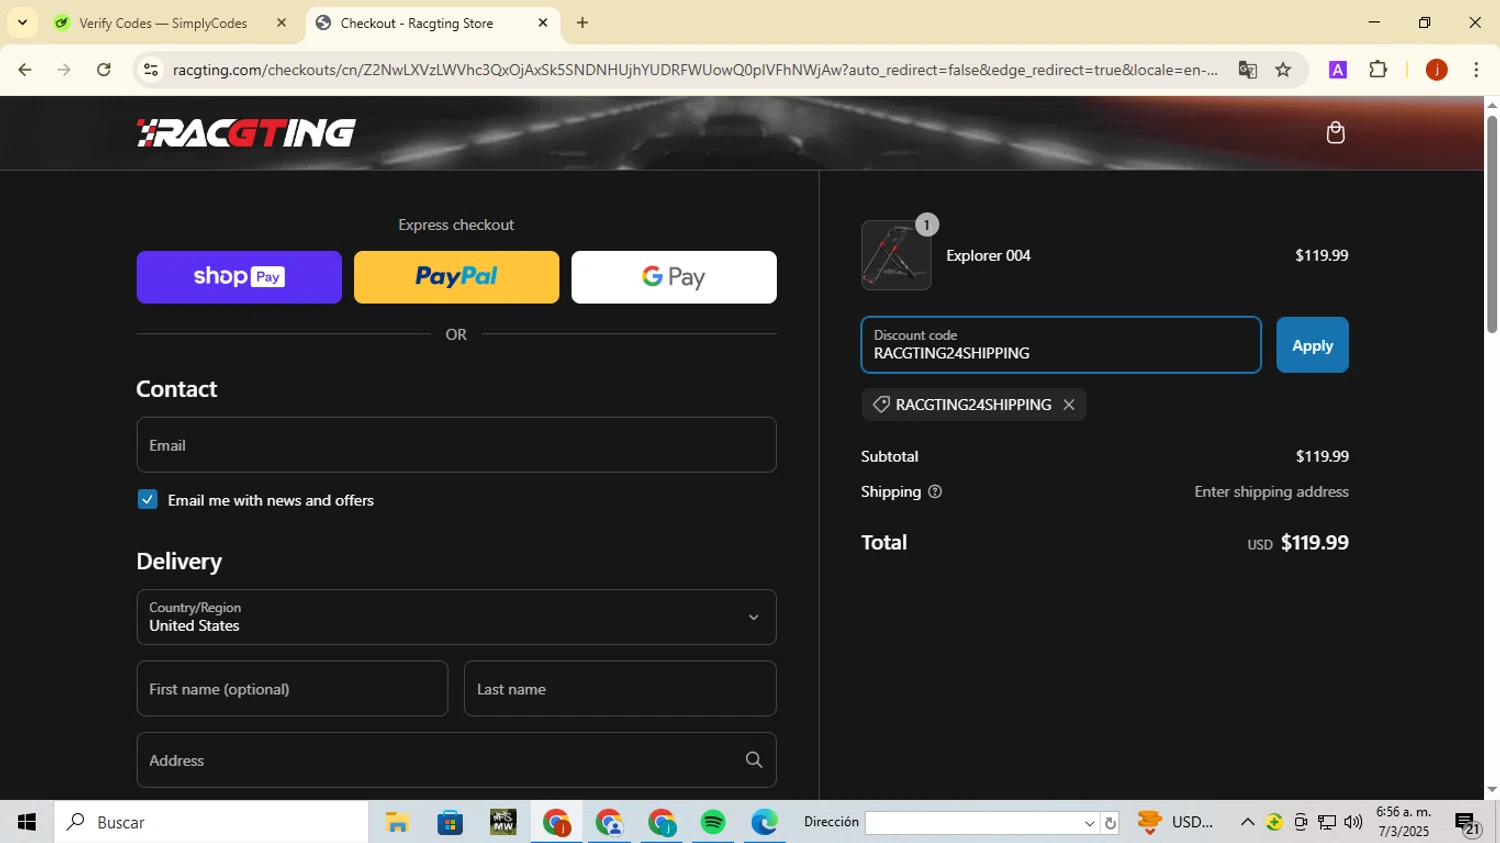
Task: Open the tab search dropdown arrow
Action: coord(22,22)
